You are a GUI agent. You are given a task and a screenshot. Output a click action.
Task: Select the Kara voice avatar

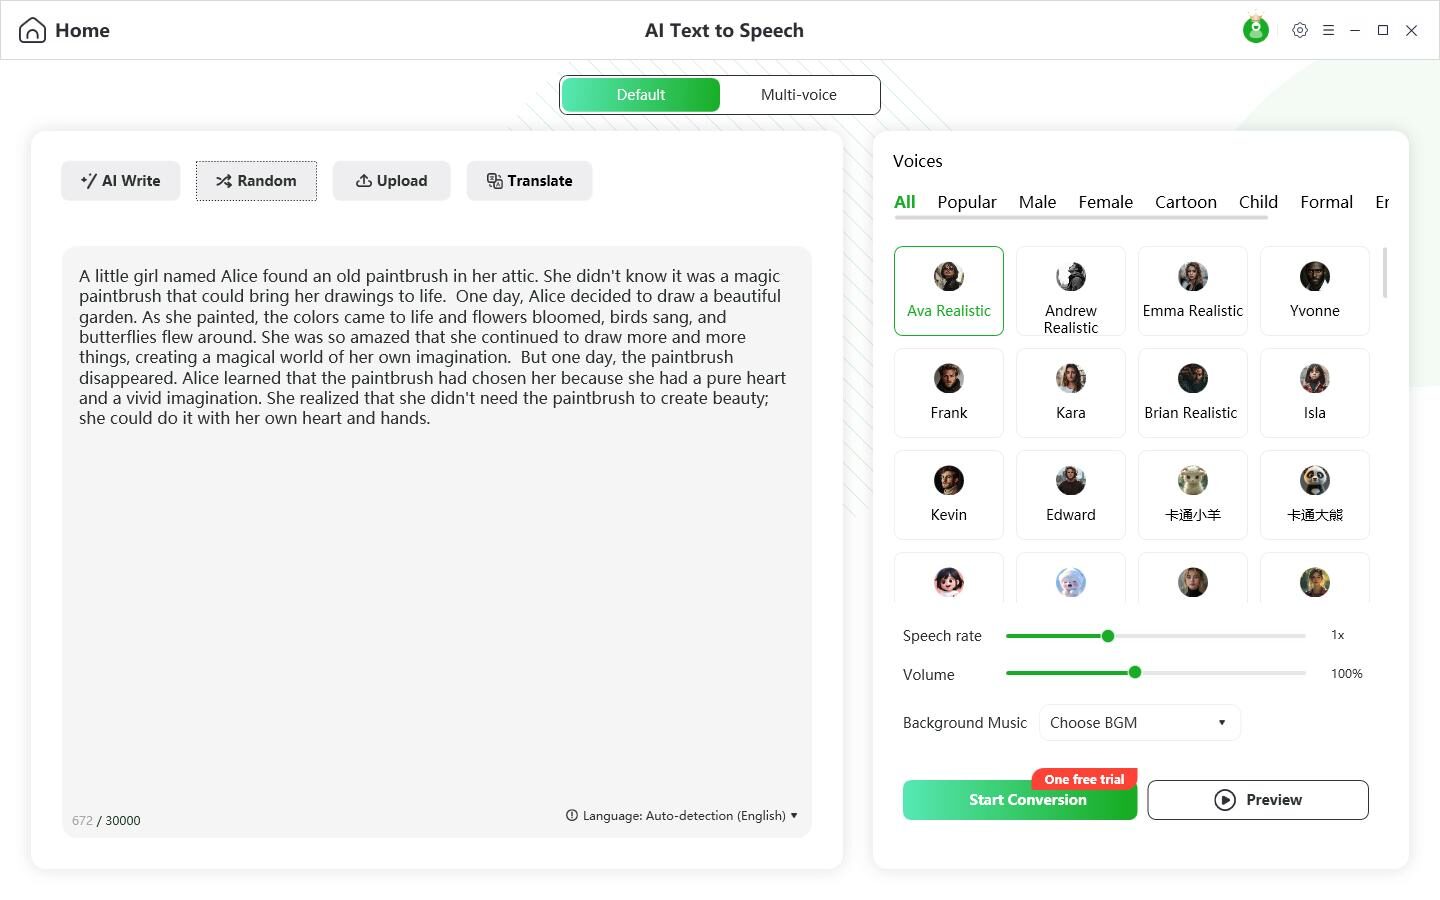(x=1071, y=379)
